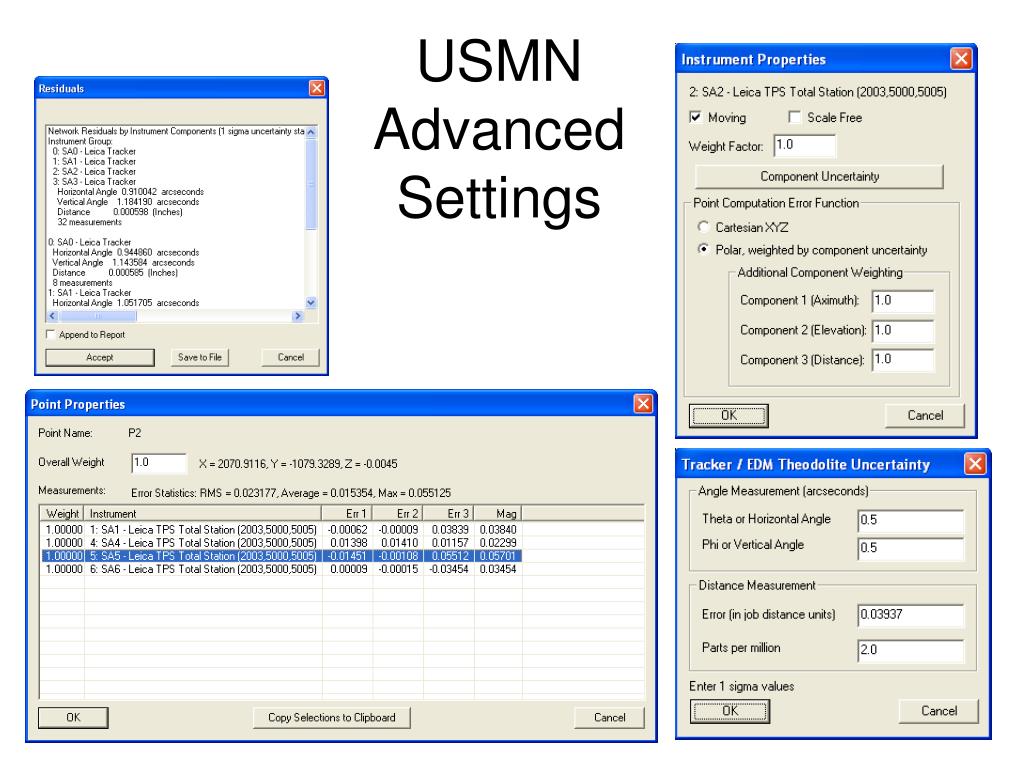Select the 1: SA1 Leica TPS measurement row
The width and height of the screenshot is (1024, 768).
281,530
